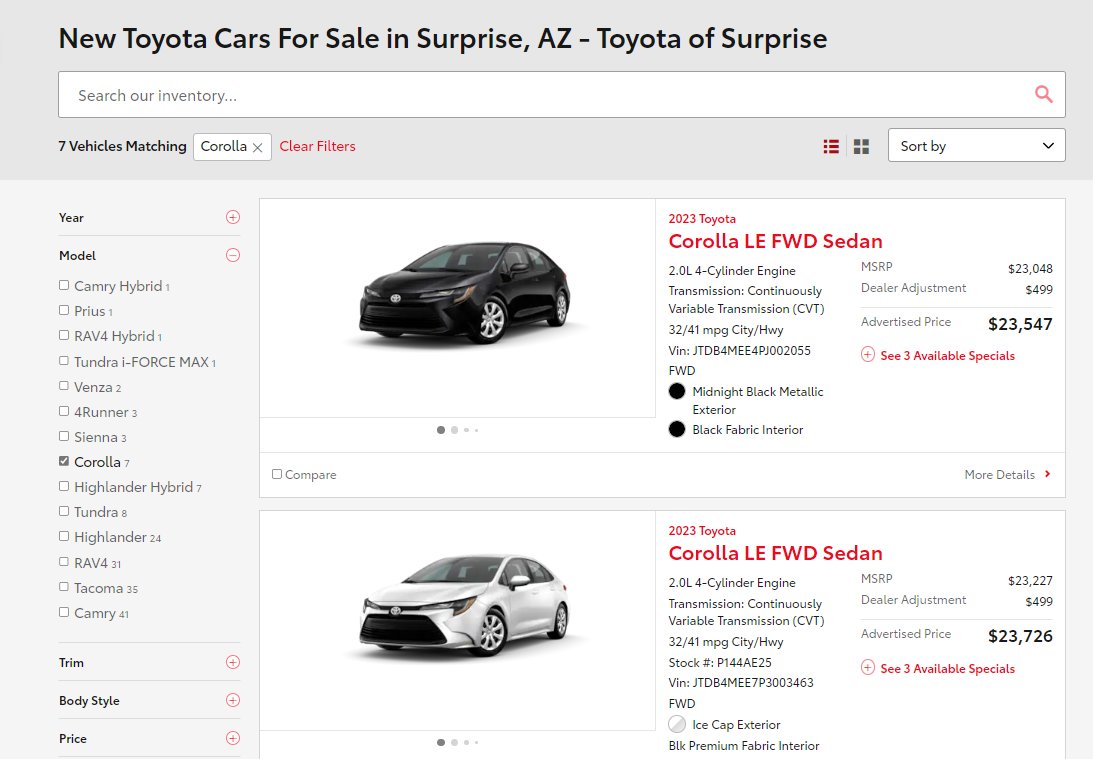
Task: Switch to grid view layout
Action: click(862, 146)
